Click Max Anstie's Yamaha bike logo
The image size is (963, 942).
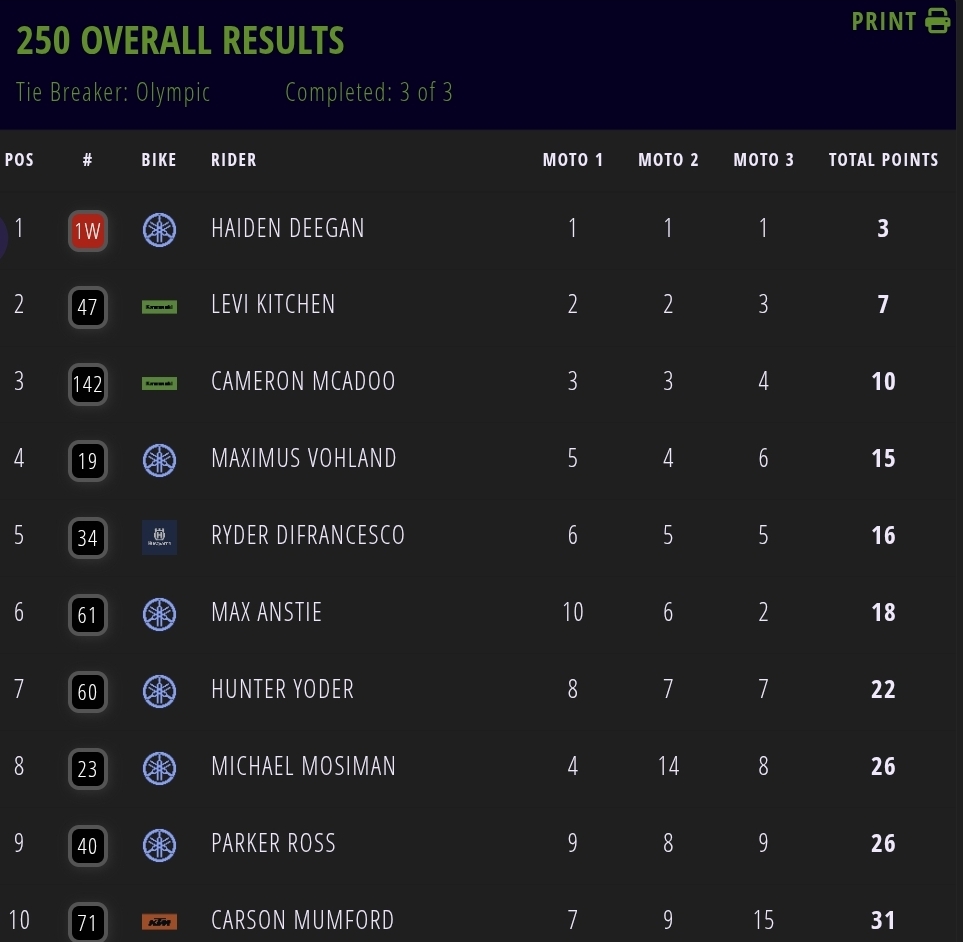coord(159,613)
